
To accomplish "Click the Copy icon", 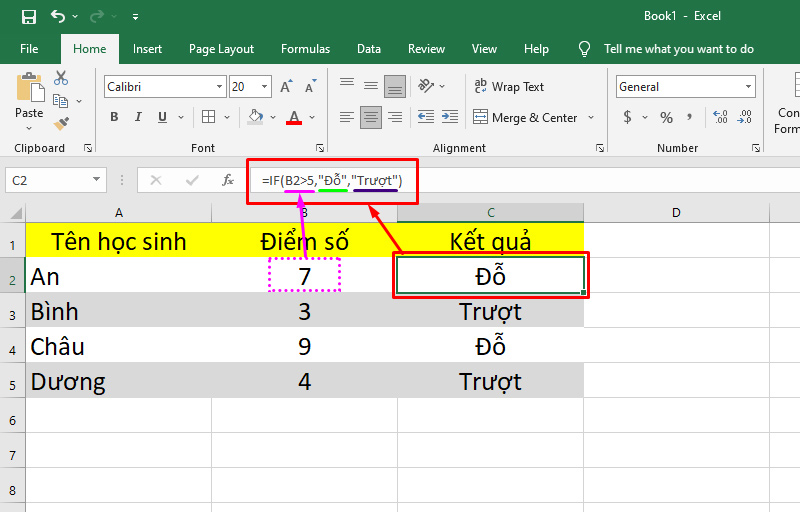I will tap(61, 101).
